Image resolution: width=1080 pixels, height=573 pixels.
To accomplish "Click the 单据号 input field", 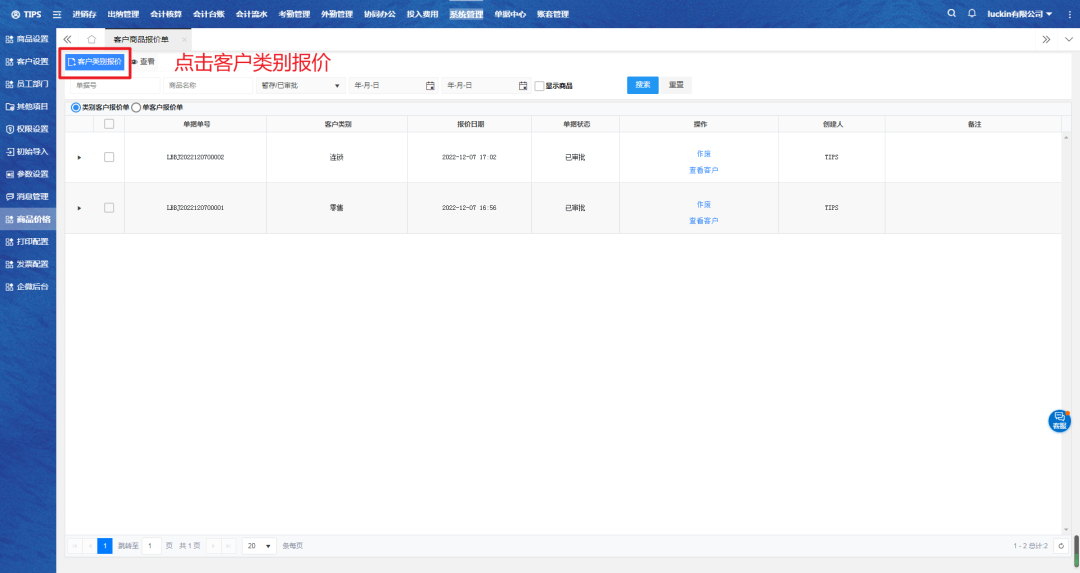I will tap(112, 86).
